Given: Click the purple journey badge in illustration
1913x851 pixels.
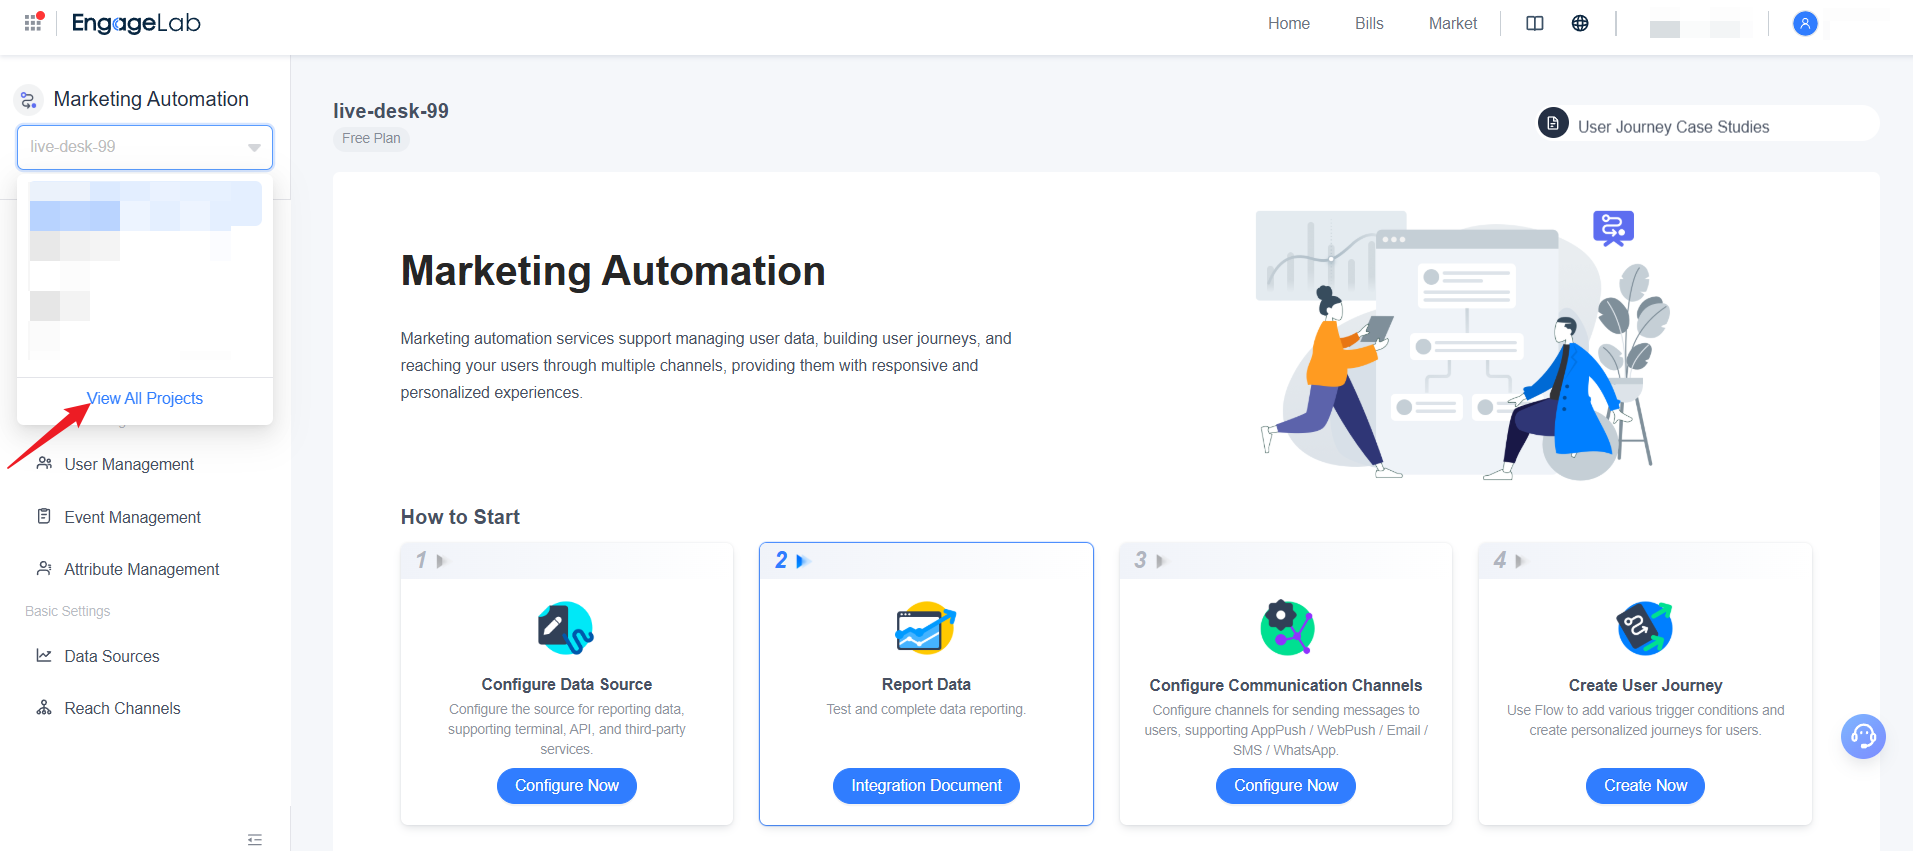Looking at the screenshot, I should (1613, 228).
